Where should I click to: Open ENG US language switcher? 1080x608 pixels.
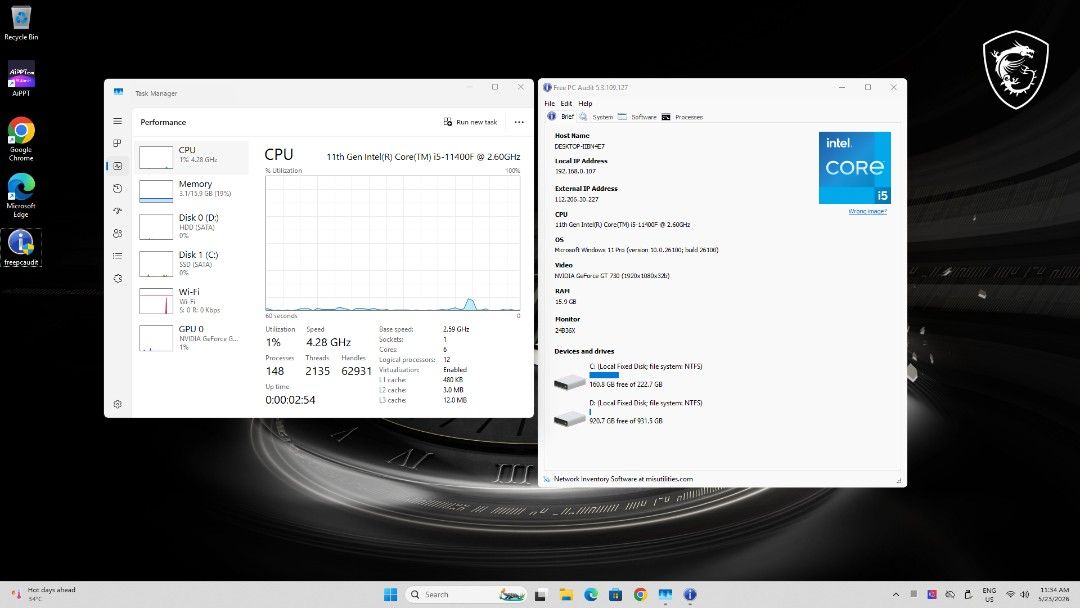989,595
